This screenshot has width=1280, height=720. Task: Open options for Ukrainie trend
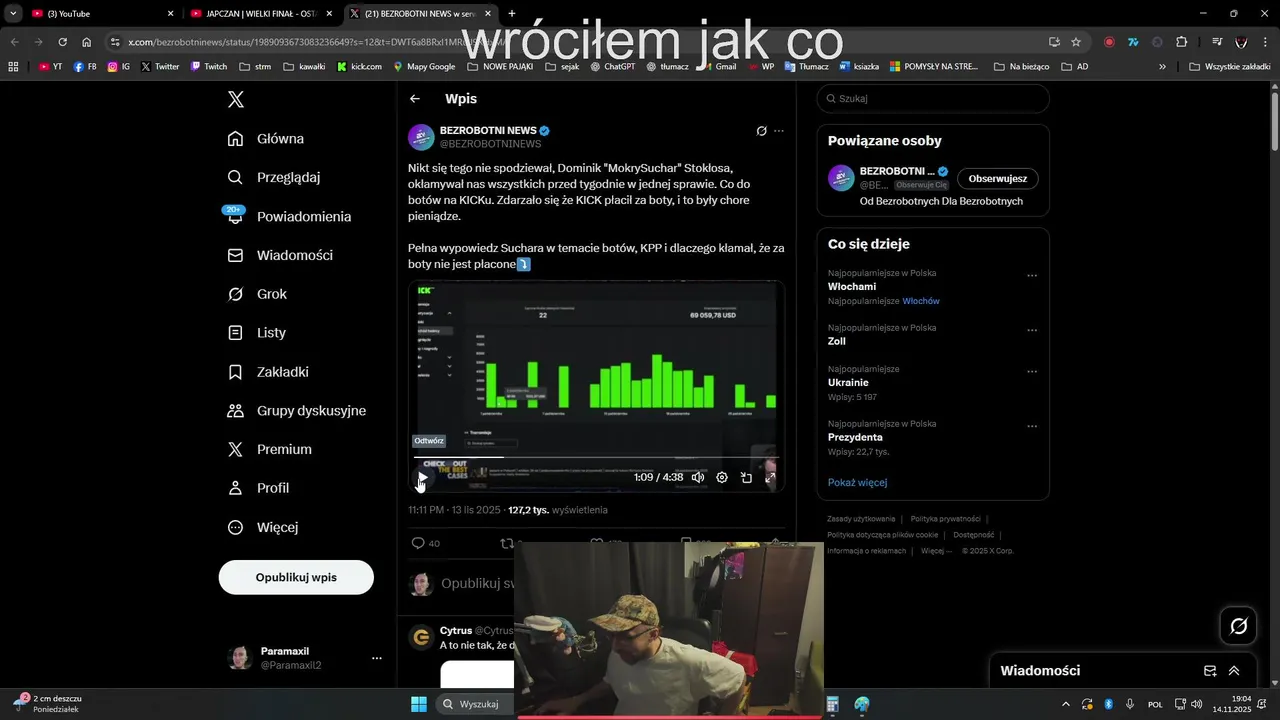[1032, 372]
